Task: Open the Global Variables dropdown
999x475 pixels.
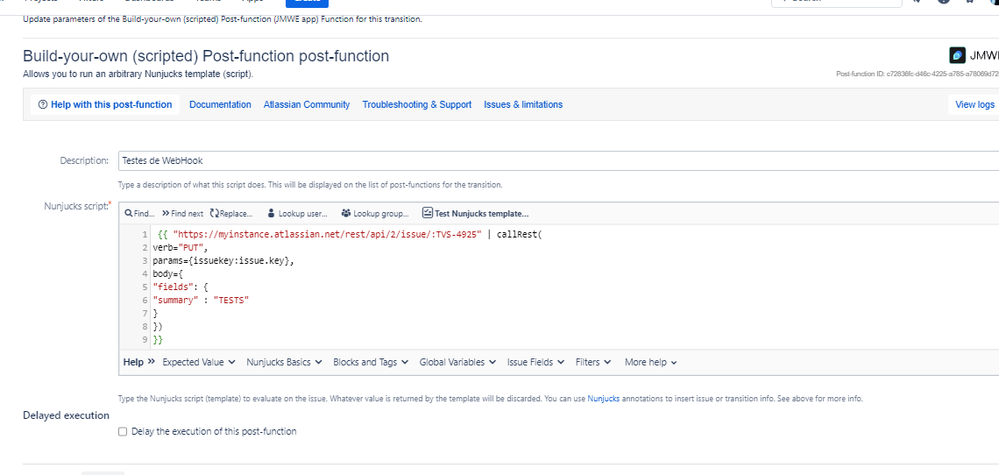Action: [x=457, y=362]
